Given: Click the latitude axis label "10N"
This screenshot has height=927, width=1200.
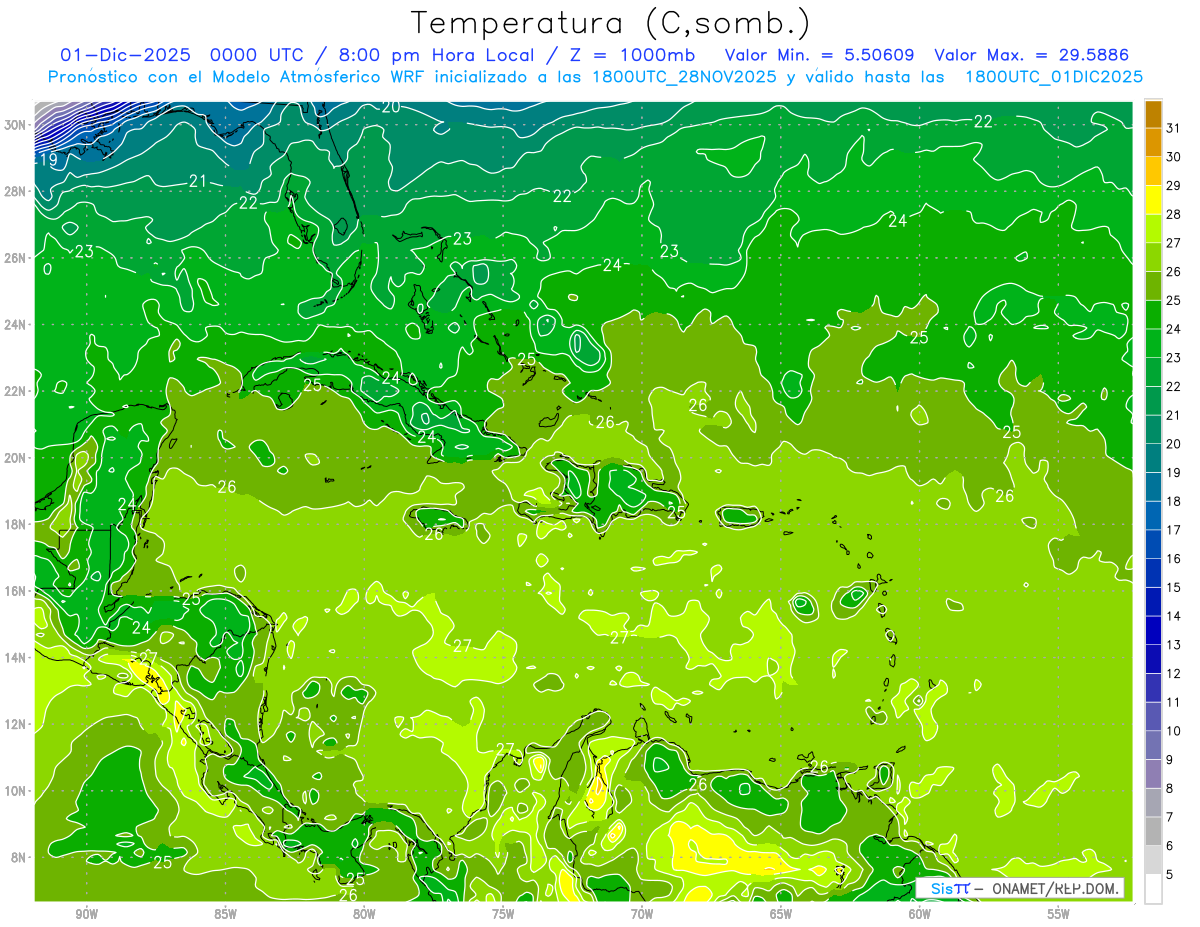Looking at the screenshot, I should (16, 791).
